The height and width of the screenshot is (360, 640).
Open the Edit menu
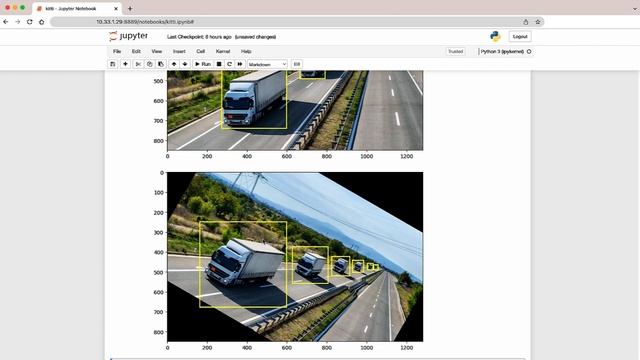click(136, 51)
